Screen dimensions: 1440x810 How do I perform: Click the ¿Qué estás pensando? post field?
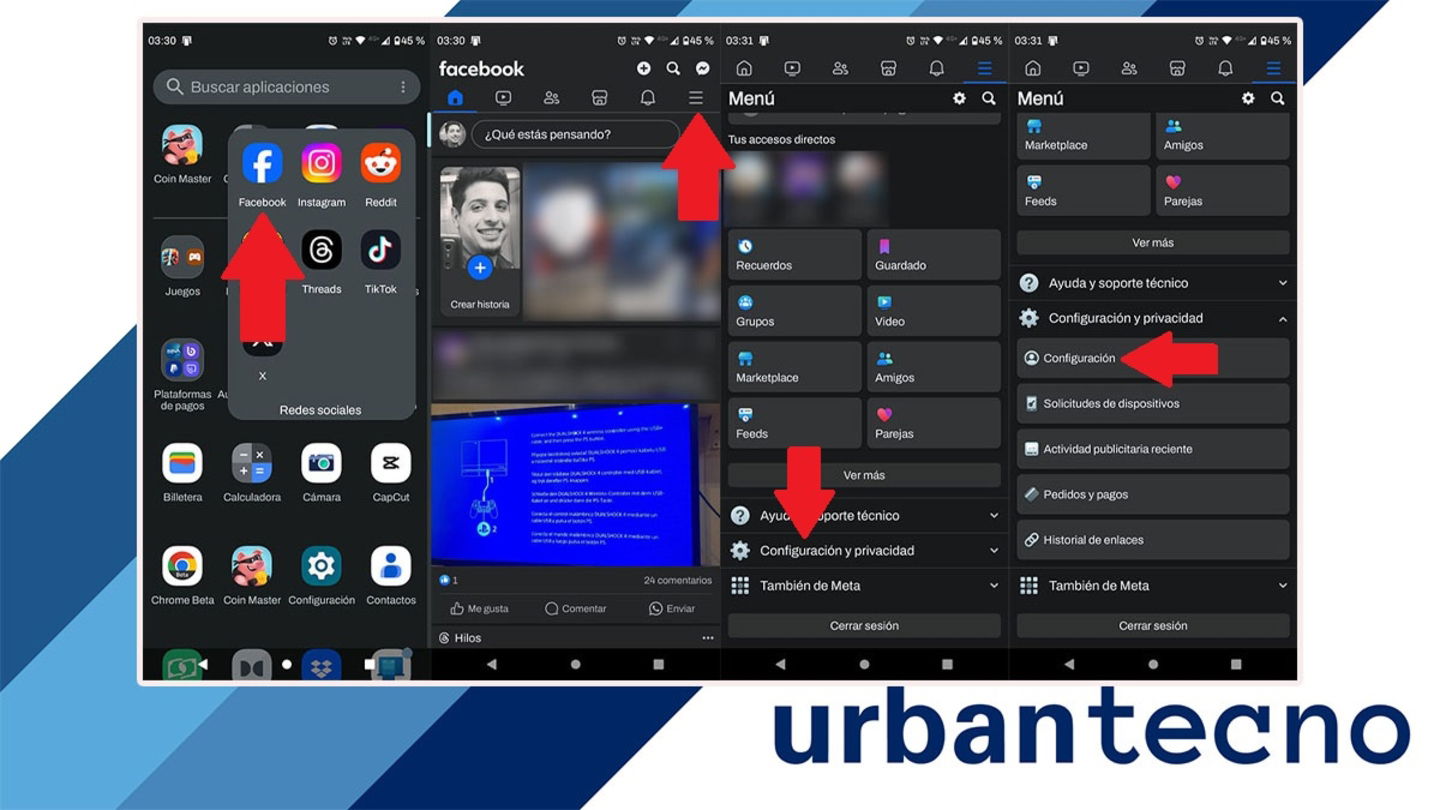click(x=575, y=134)
